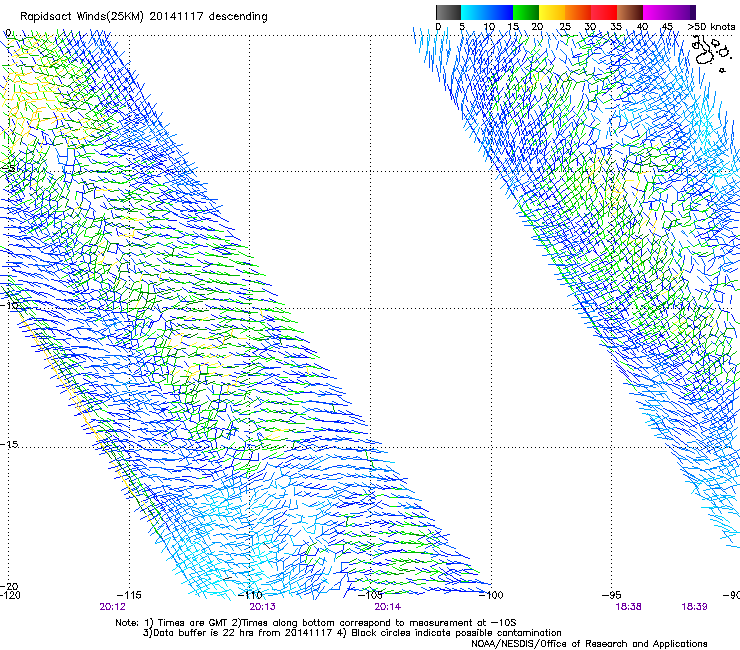Click the cyan-to-blue 5-15 knots legend swatch
Viewport: 740px width, 650px height.
click(487, 12)
